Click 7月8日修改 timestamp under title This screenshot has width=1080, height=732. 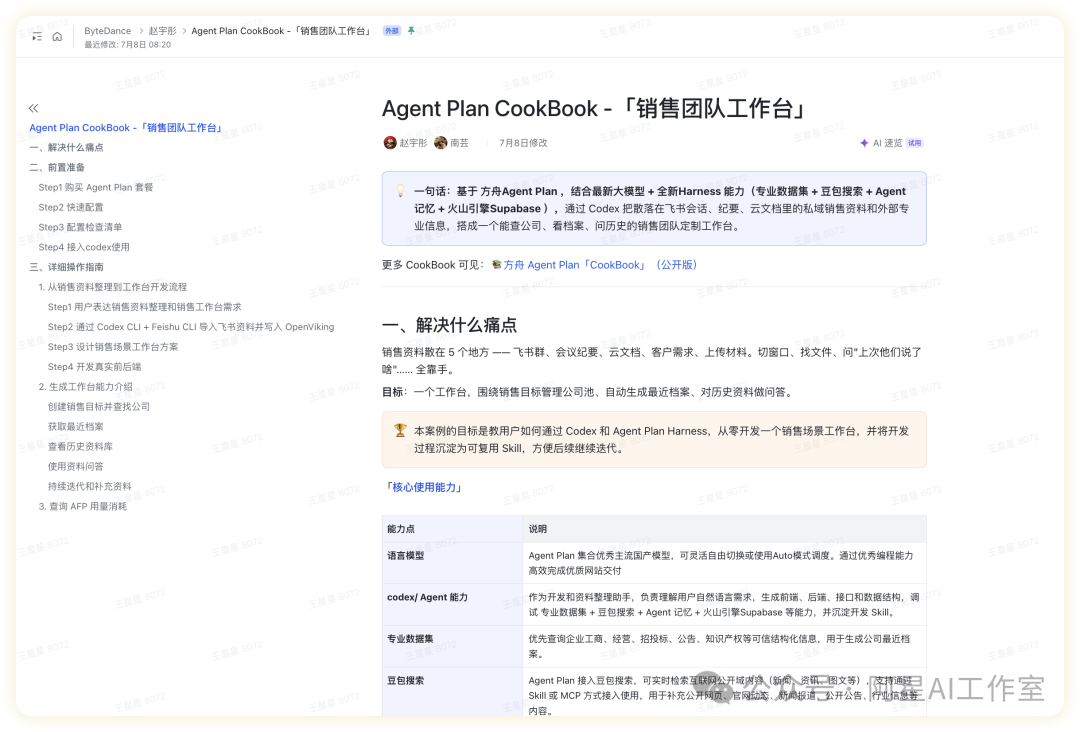[x=523, y=143]
